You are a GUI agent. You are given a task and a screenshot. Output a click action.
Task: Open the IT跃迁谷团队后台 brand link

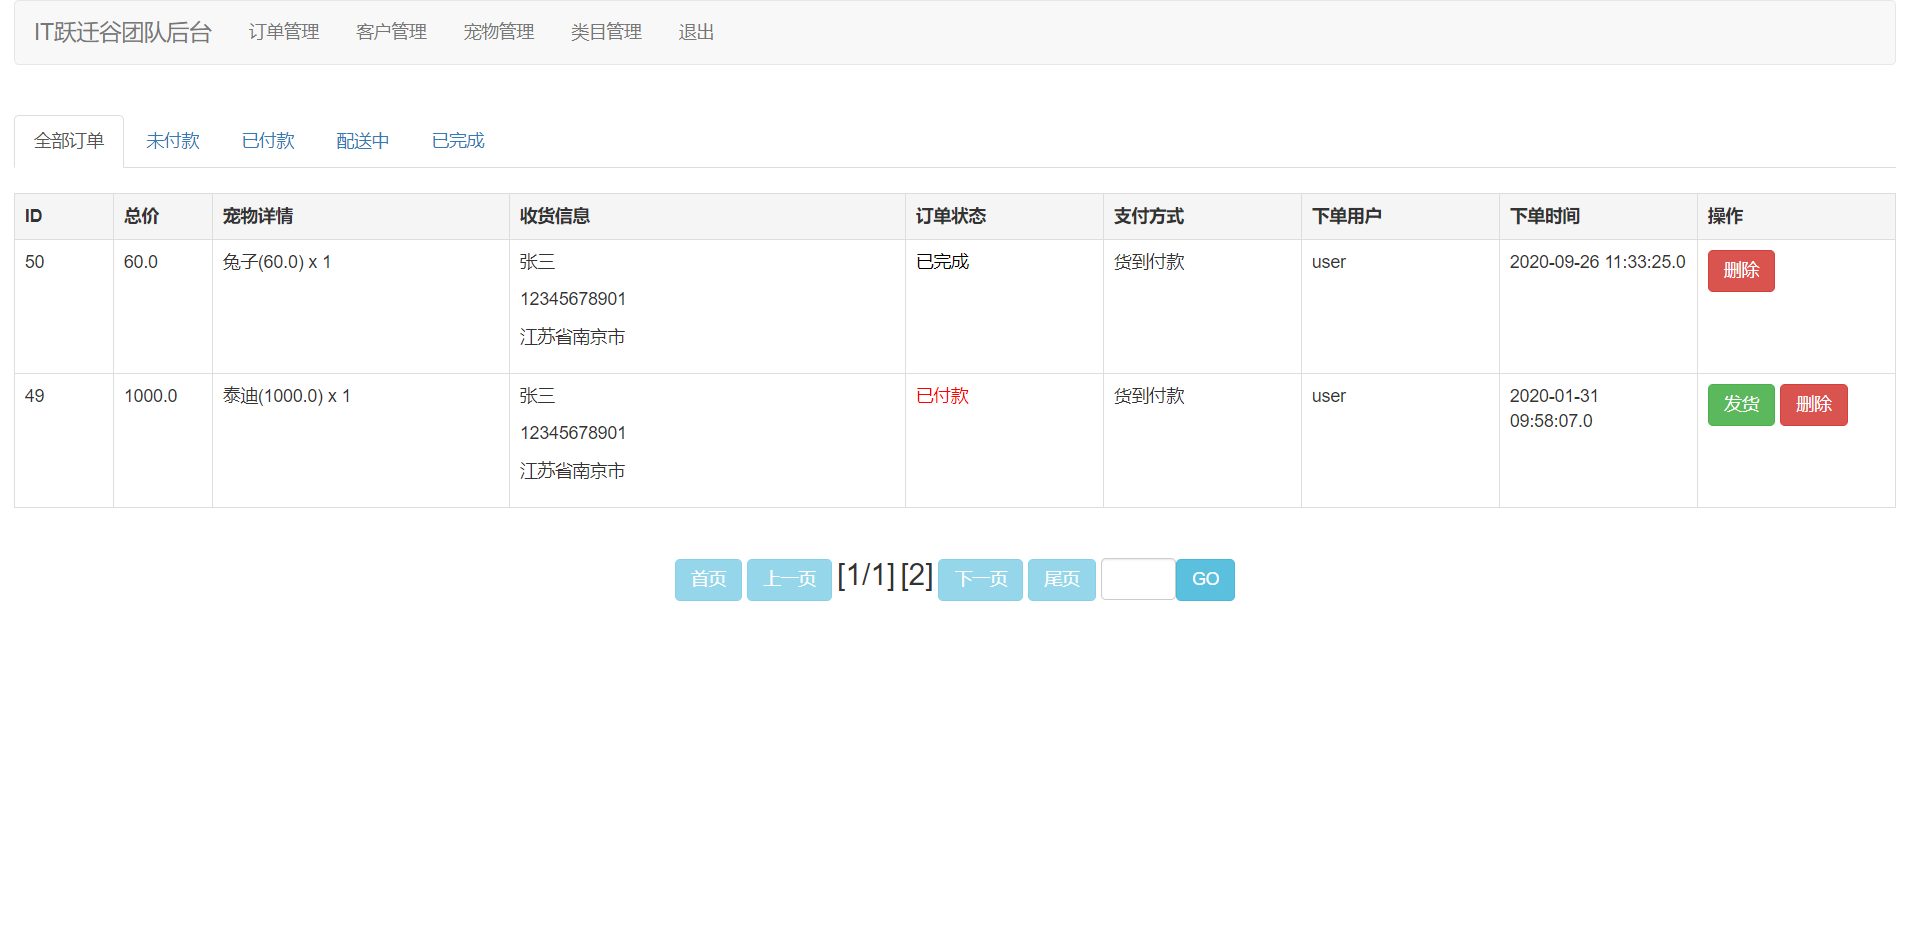tap(123, 32)
